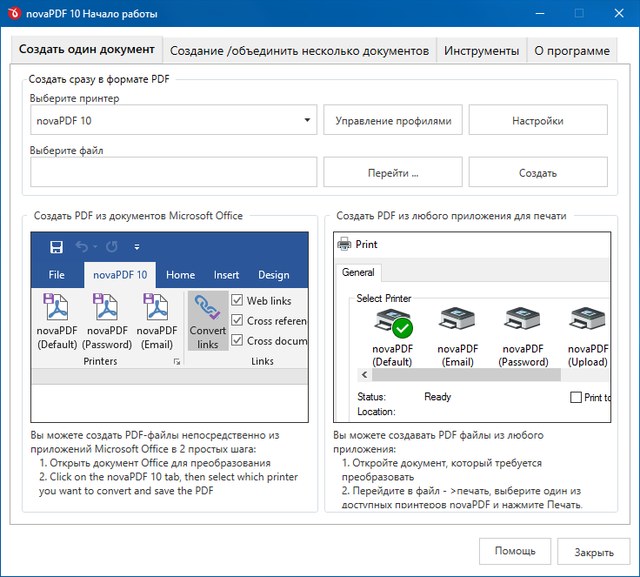Select novaPDF (Email) printer in Print dialog
The image size is (640, 577).
[457, 322]
